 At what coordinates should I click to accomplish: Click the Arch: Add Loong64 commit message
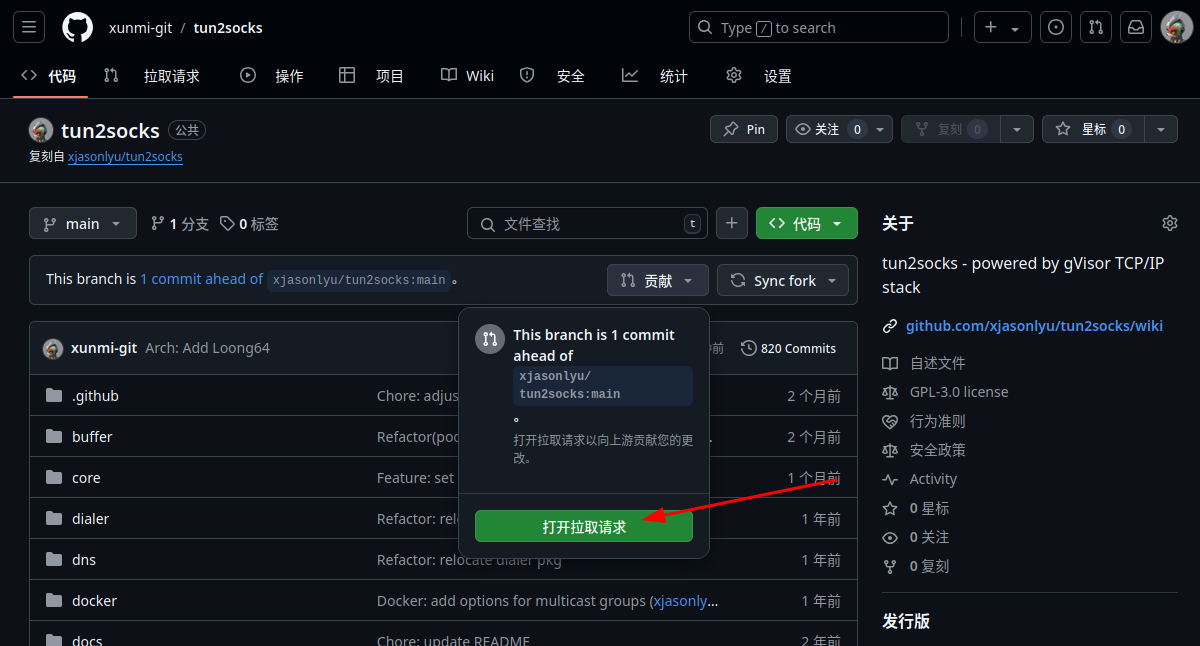coord(207,348)
